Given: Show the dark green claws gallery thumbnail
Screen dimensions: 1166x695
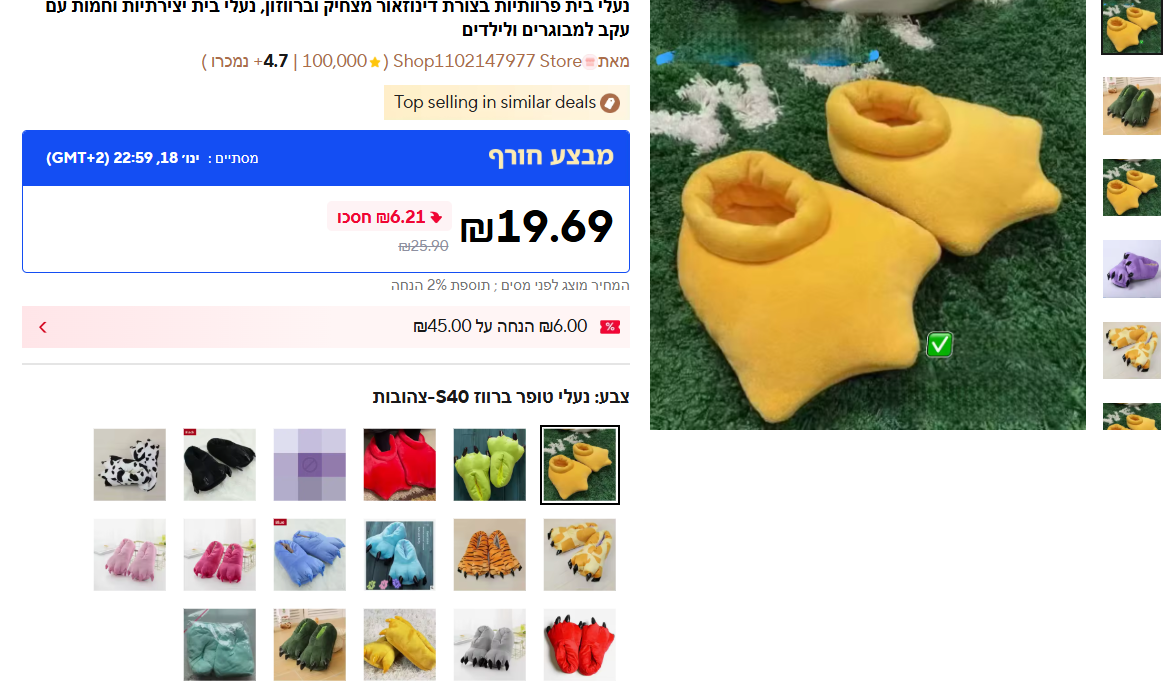Looking at the screenshot, I should pos(1131,106).
